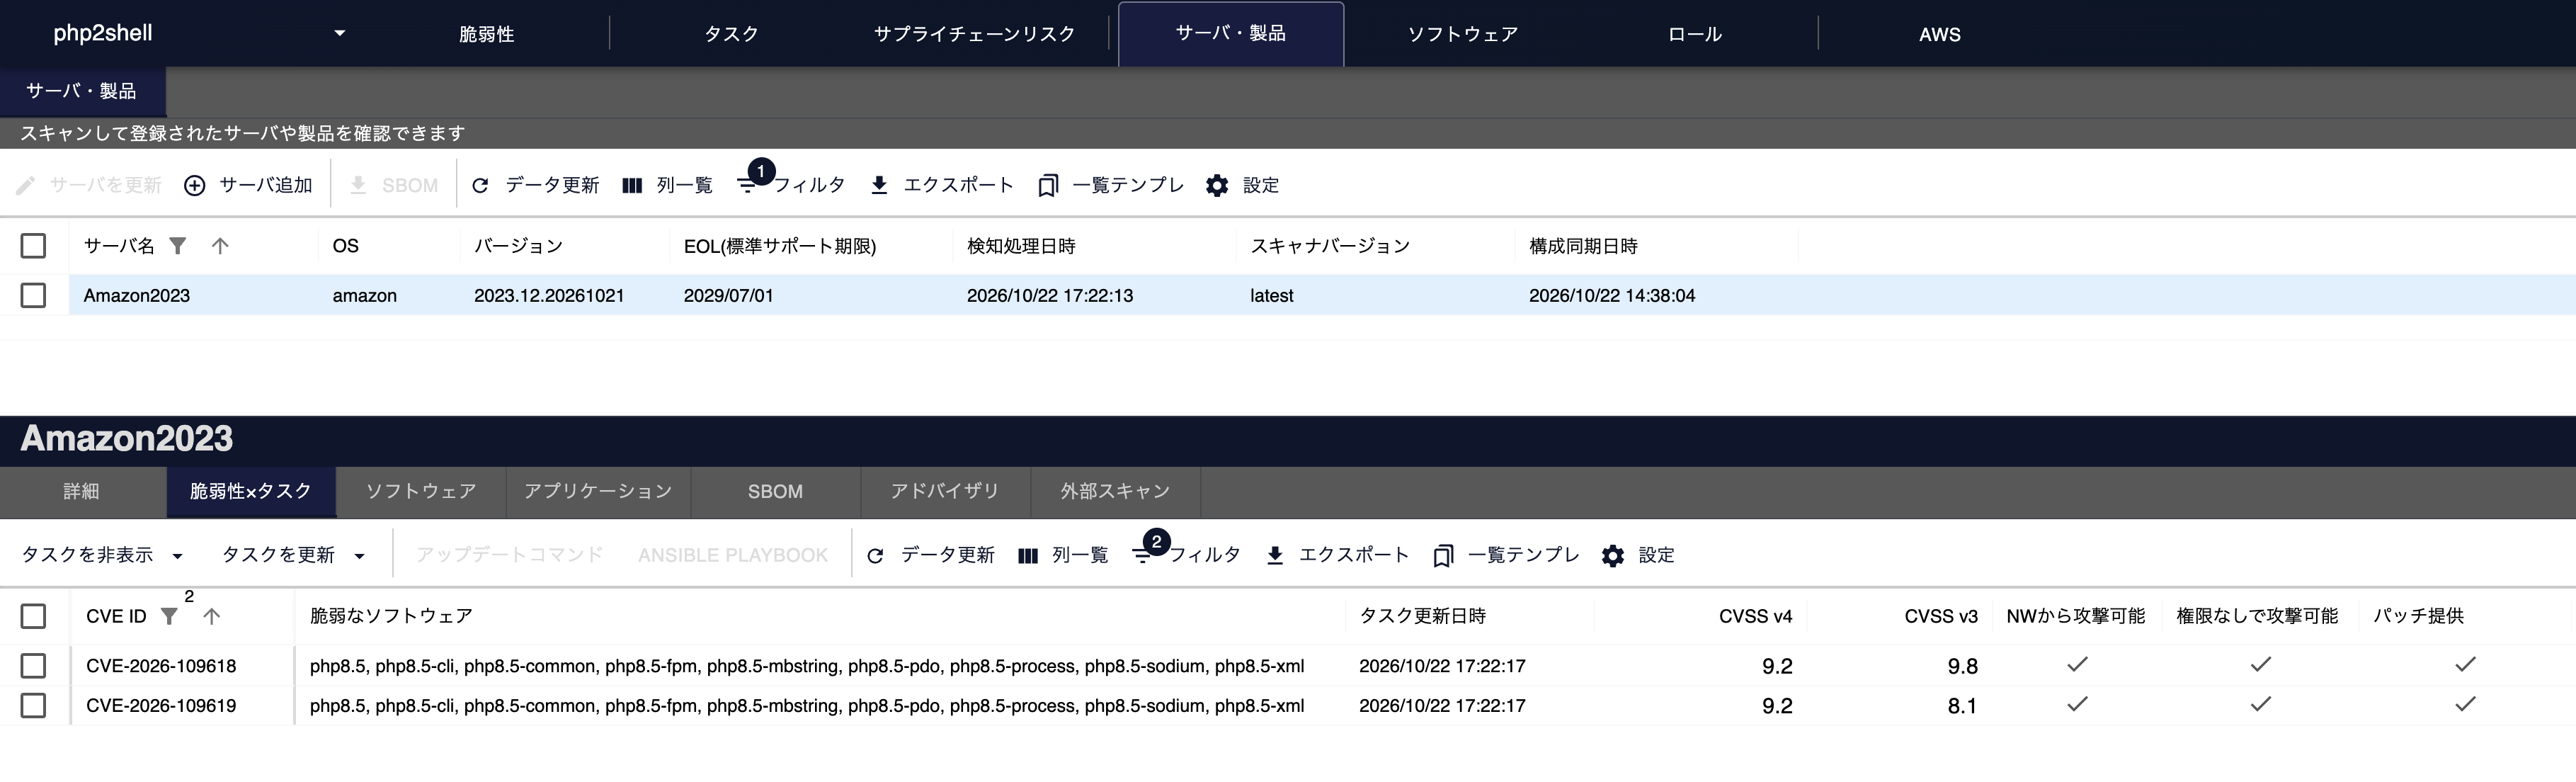Click the lower 設定 gear icon
Image resolution: width=2576 pixels, height=782 pixels.
tap(1613, 555)
